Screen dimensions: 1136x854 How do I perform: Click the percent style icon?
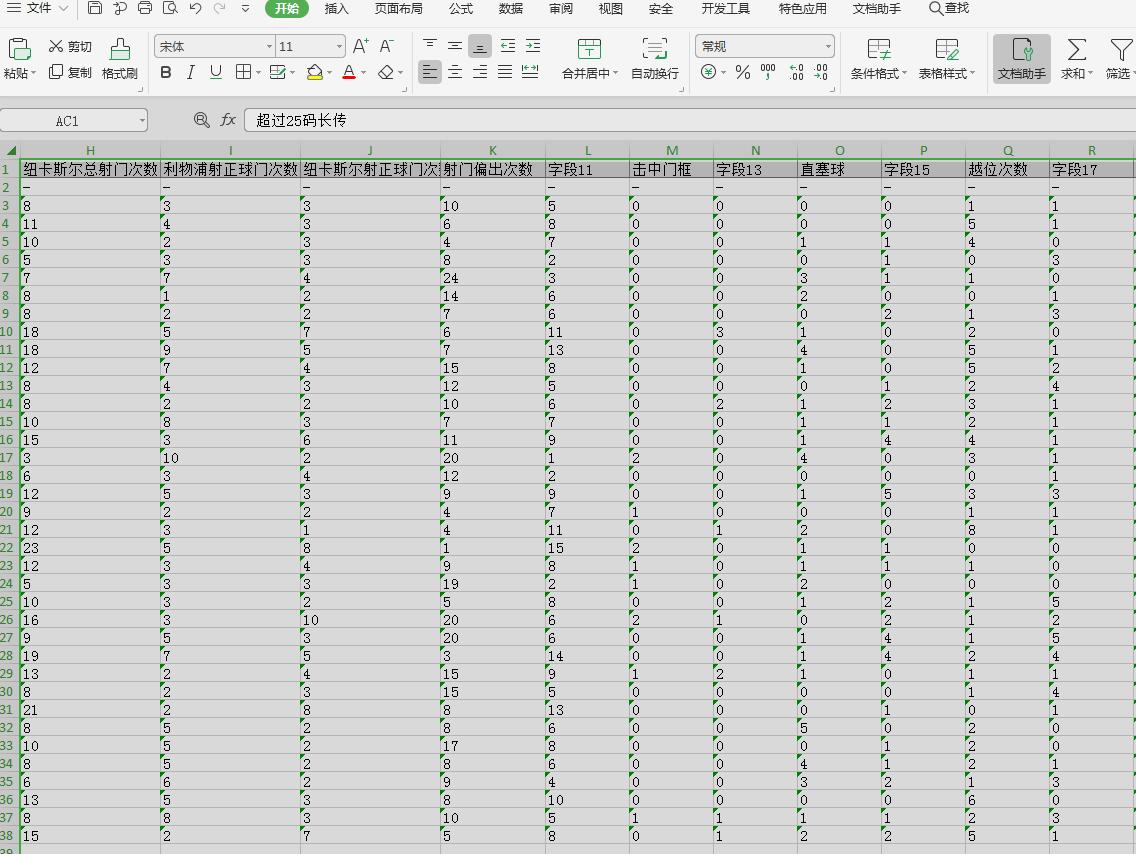click(742, 72)
